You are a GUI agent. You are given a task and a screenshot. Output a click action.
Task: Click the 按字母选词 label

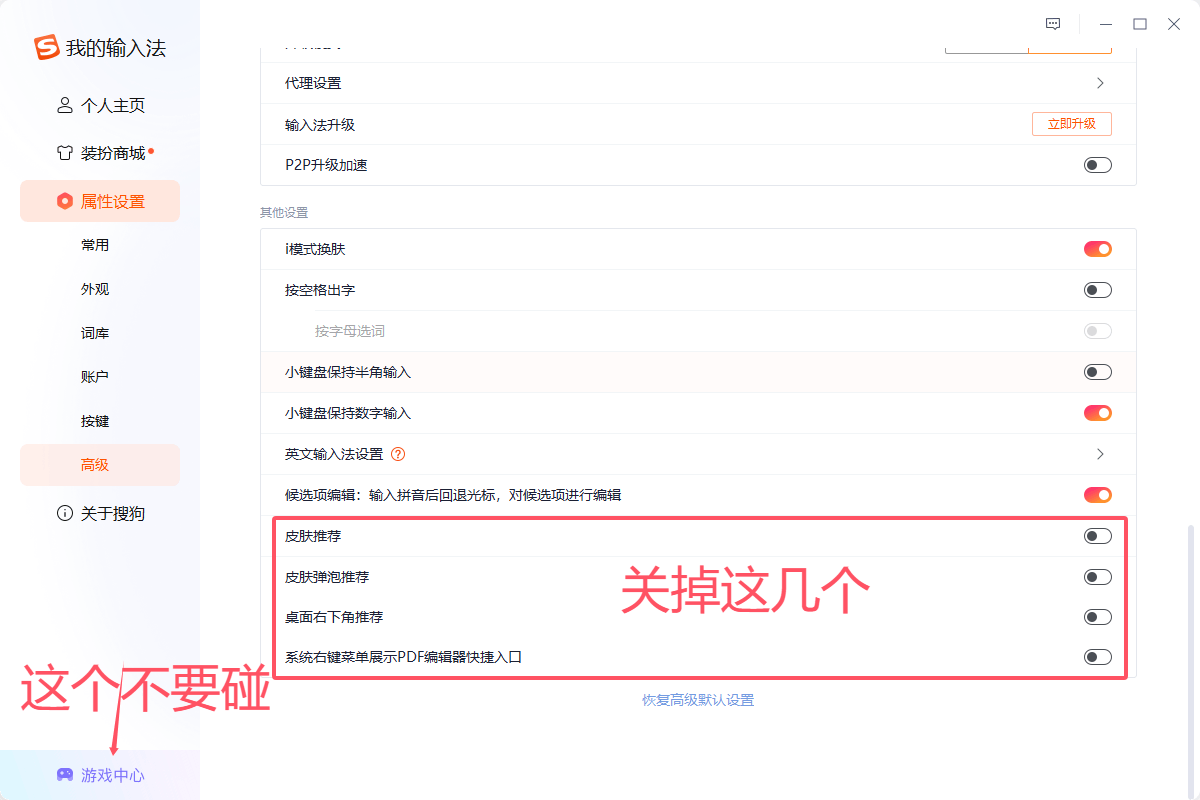click(350, 331)
